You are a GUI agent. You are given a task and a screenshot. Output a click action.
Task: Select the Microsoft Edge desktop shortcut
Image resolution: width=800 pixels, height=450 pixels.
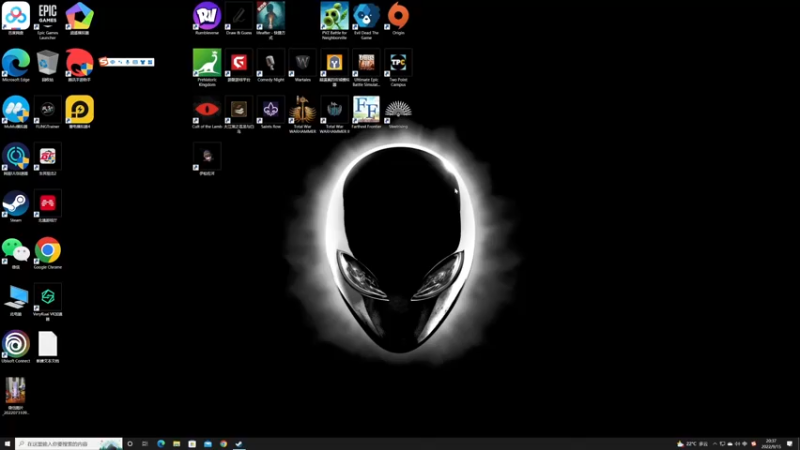[x=16, y=65]
